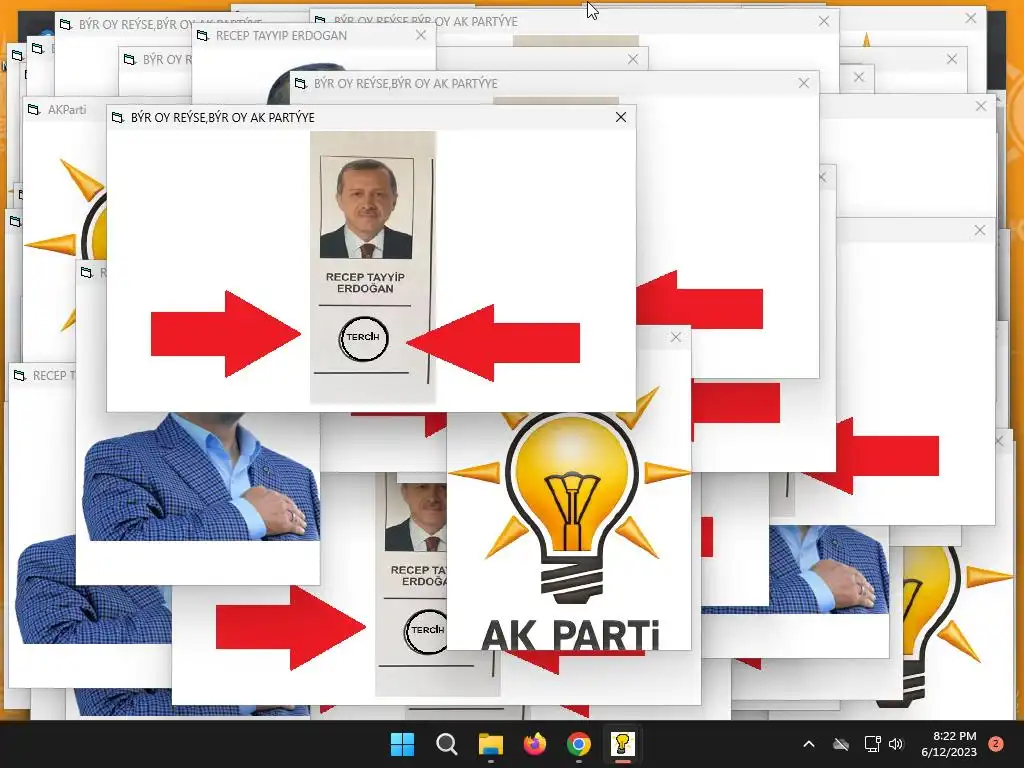Screen dimensions: 1024x768
Task: Close the RECEP TAYYIP ERDOGAN window
Action: coord(421,35)
